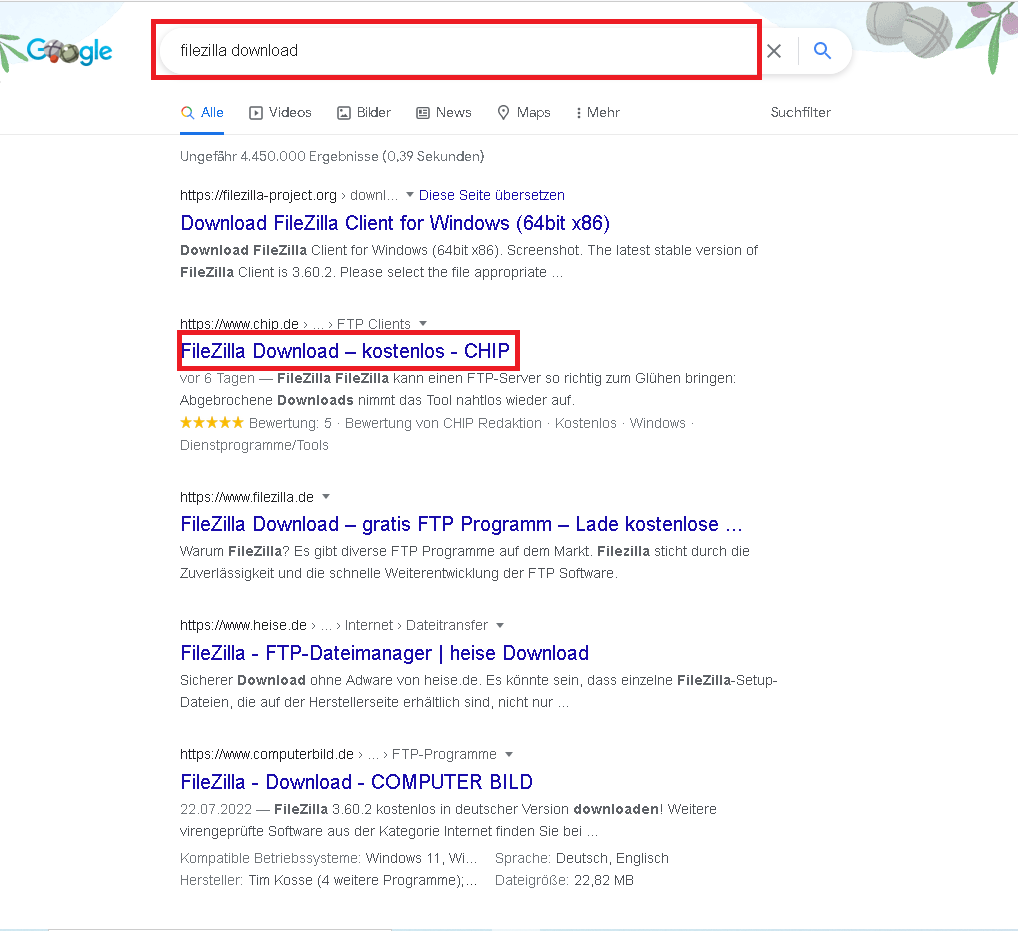The height and width of the screenshot is (931, 1018).
Task: Click the Alle tab magnifier icon
Action: 188,113
